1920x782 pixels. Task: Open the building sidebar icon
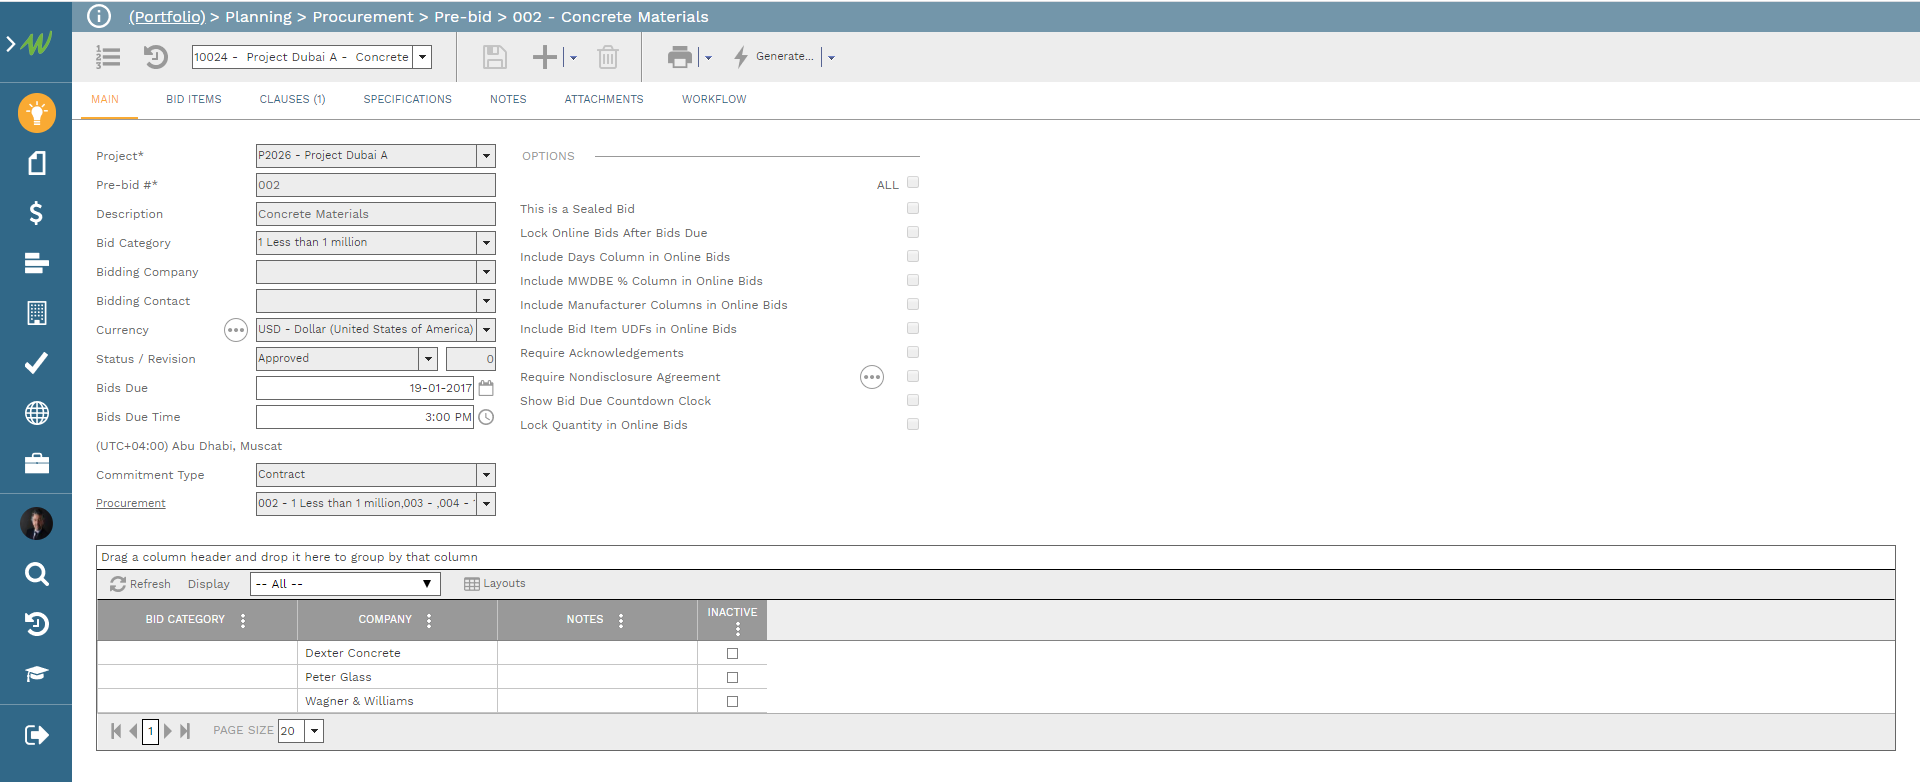point(36,313)
